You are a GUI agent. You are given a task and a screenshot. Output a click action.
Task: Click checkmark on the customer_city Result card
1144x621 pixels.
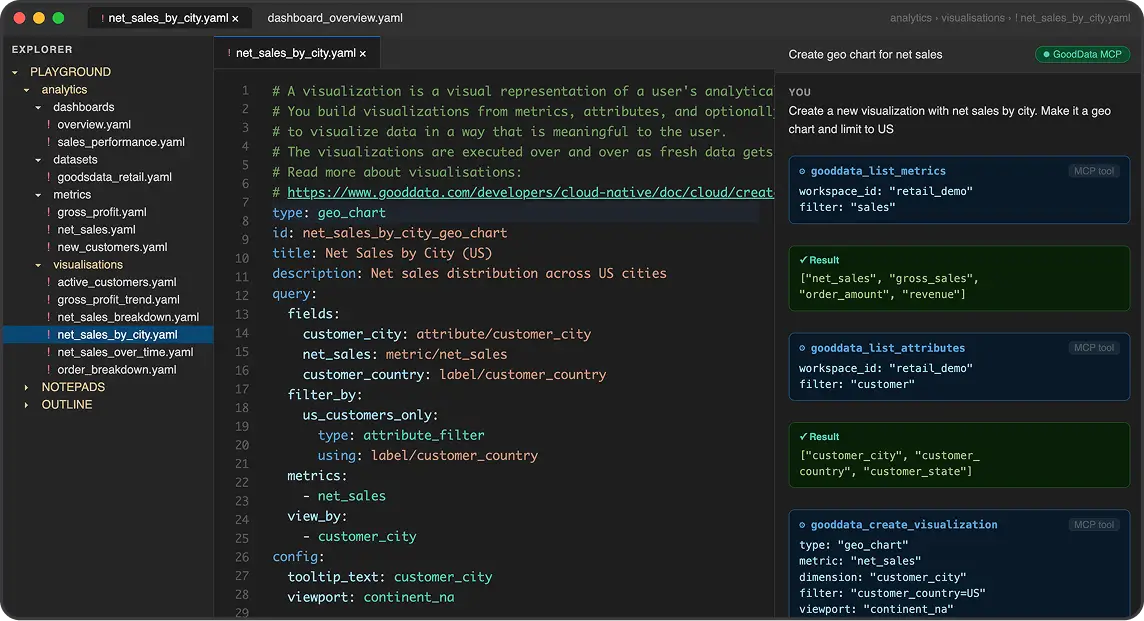(x=803, y=437)
